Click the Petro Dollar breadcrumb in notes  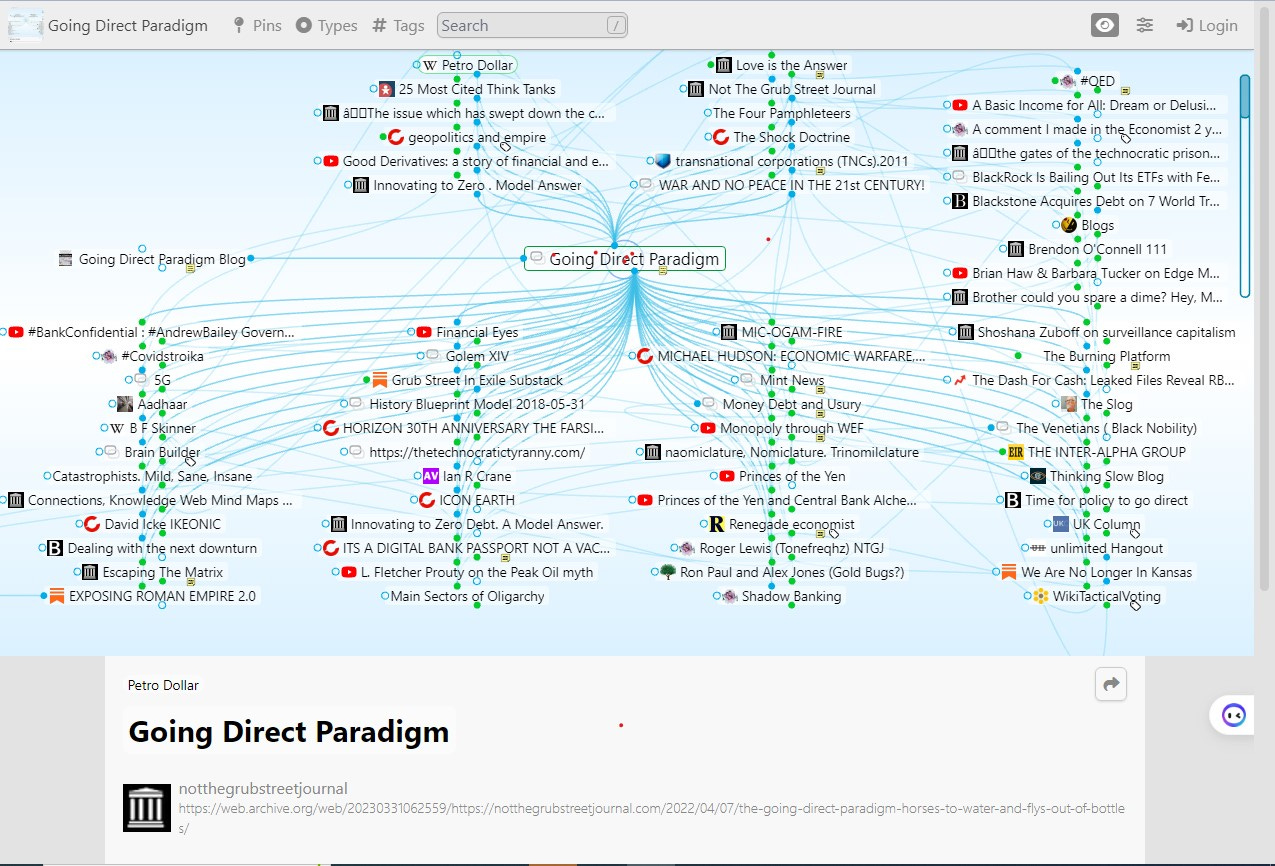point(163,685)
